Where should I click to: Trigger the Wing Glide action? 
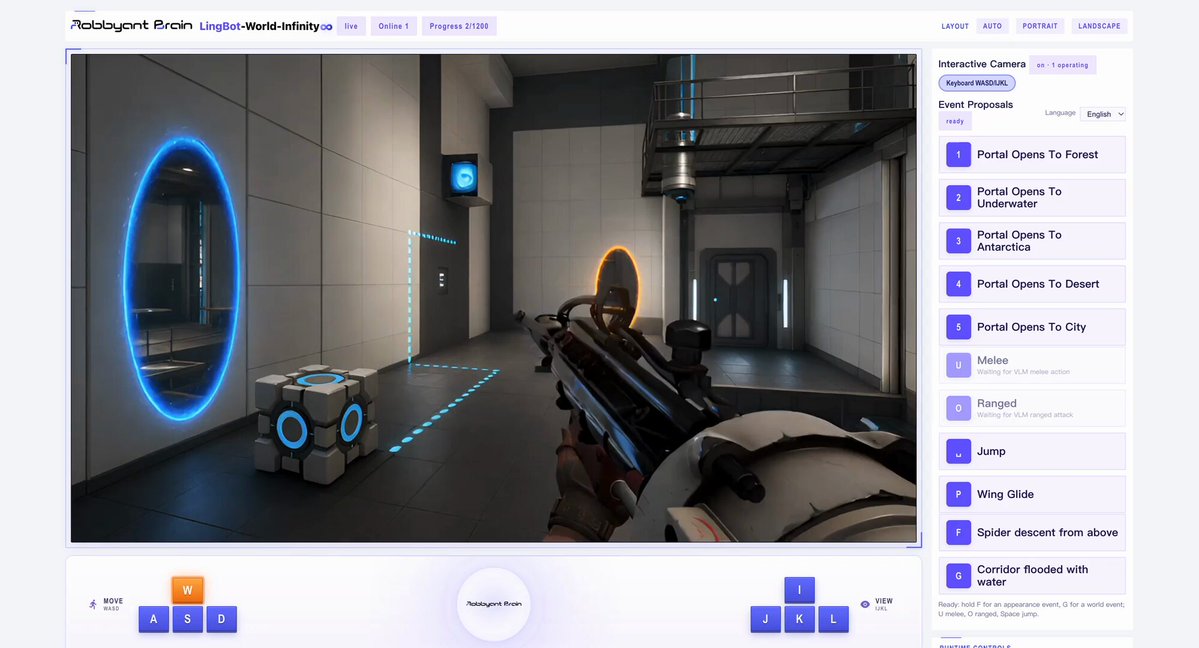point(1032,494)
